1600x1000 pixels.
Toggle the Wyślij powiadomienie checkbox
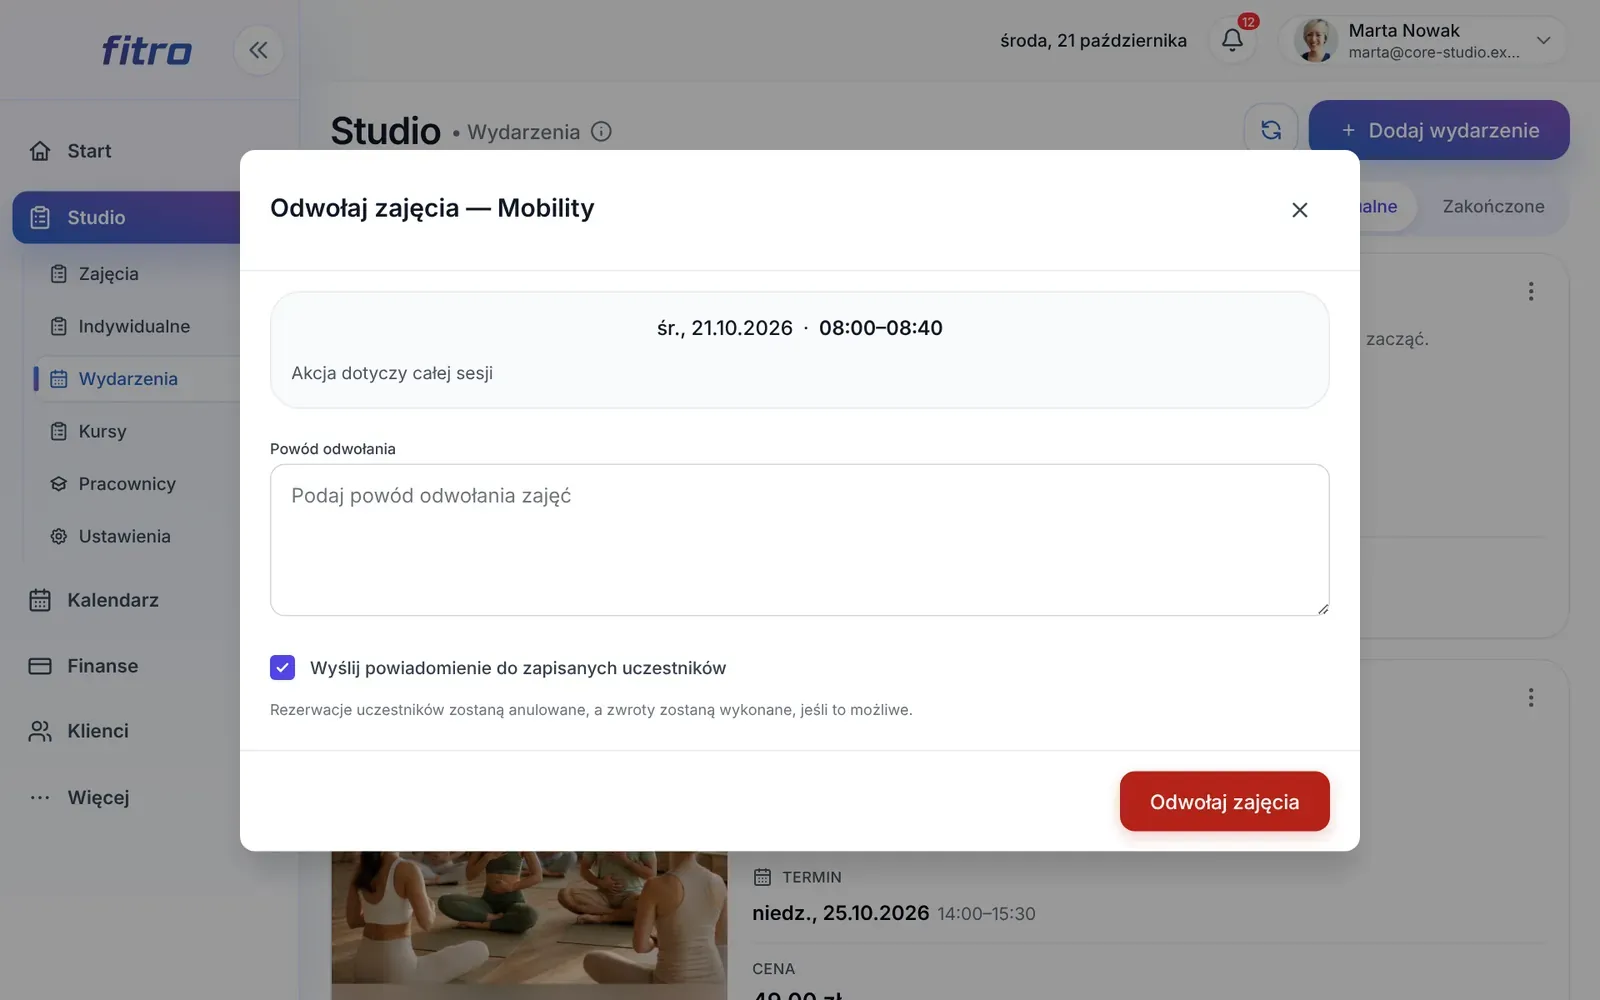click(x=282, y=668)
